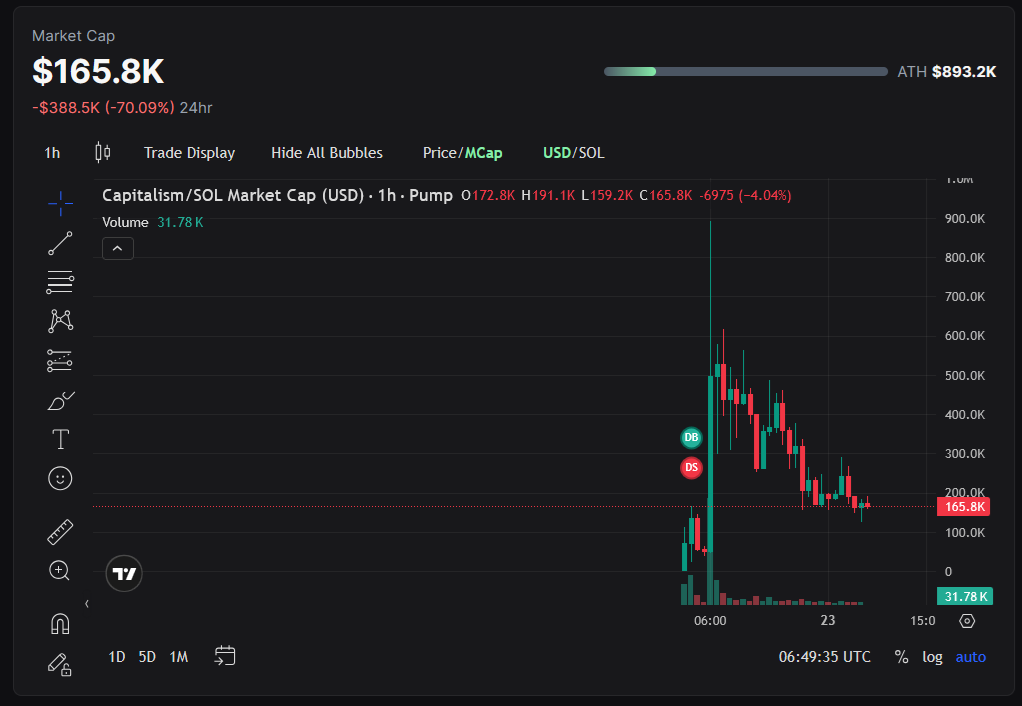Pick the brush drawing tool
Viewport: 1022px width, 706px height.
tap(61, 400)
